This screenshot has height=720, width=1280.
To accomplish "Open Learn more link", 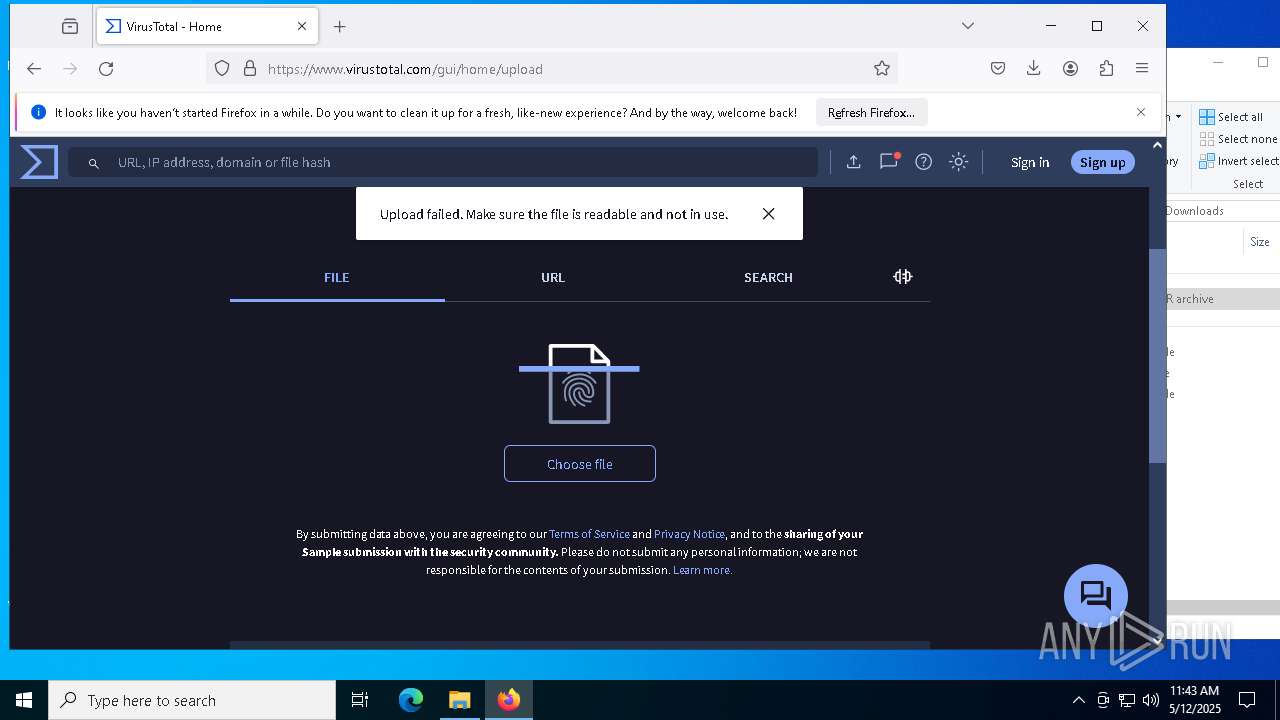I will point(702,570).
